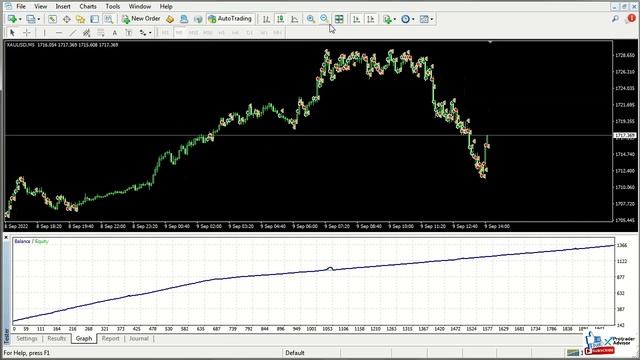Switch to the tester Report tab
640x360 pixels.
pyautogui.click(x=111, y=338)
